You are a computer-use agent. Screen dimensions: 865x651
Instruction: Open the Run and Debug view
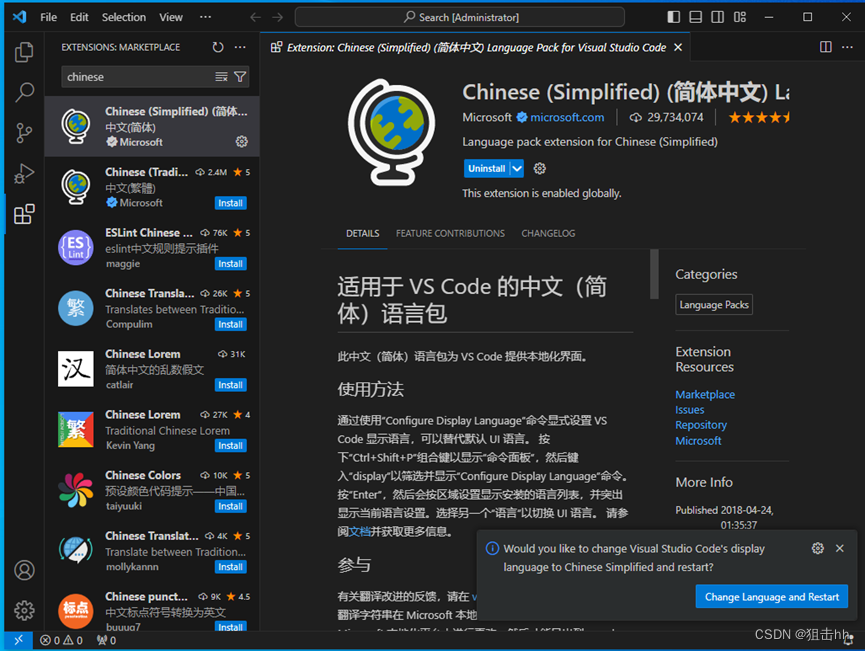click(24, 174)
